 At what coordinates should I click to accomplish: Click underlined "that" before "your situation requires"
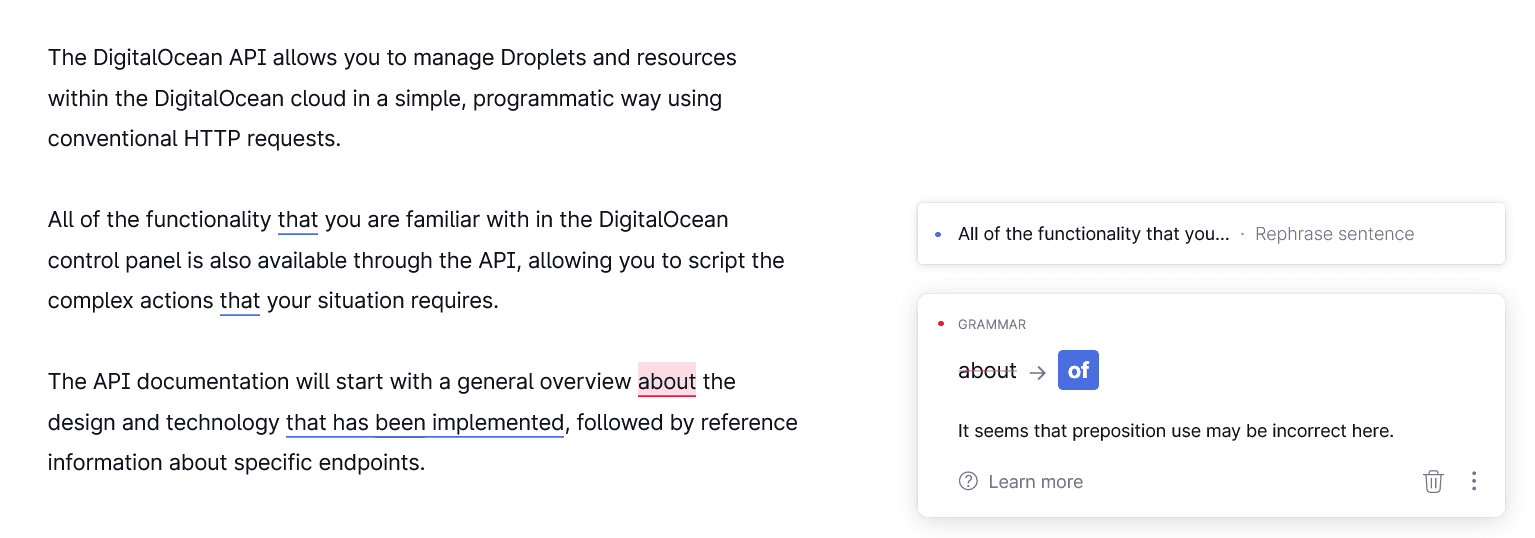pyautogui.click(x=240, y=300)
